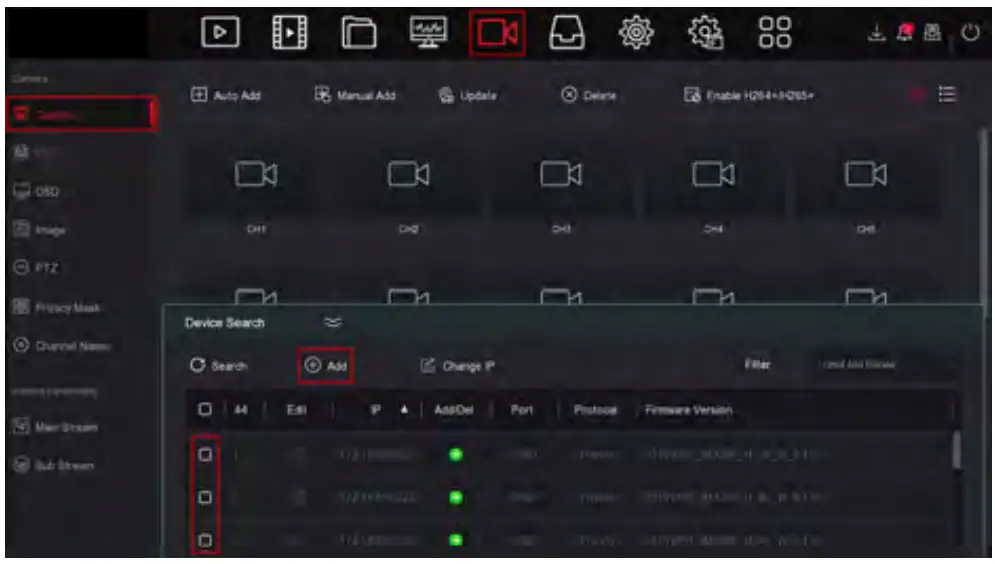This screenshot has width=995, height=564.
Task: Click the Firmware Version column header
Action: (689, 410)
